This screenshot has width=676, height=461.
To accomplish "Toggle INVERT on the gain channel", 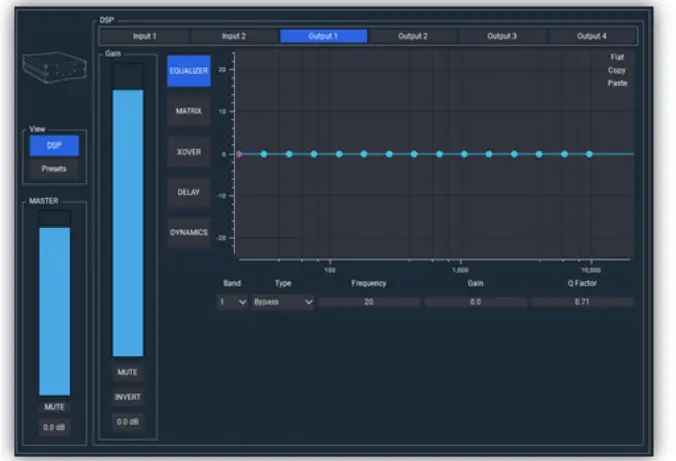I will pyautogui.click(x=128, y=397).
